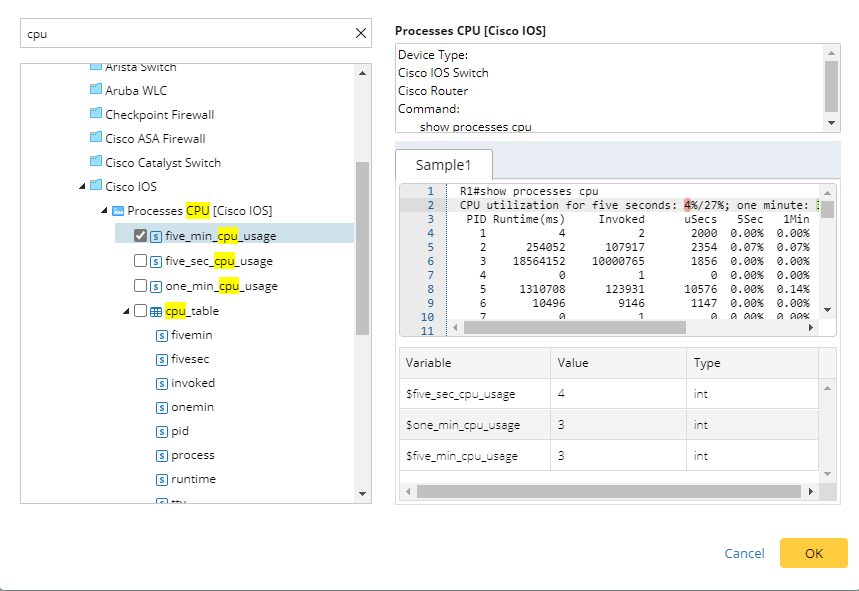Viewport: 859px width, 591px height.
Task: Click the Aruba WLC folder icon
Action: 96,90
